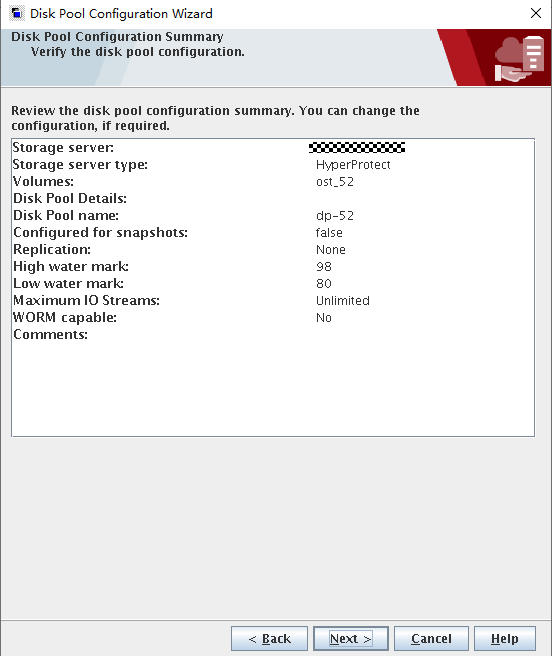Click the wizard app icon in title bar
The height and width of the screenshot is (656, 552).
(16, 13)
